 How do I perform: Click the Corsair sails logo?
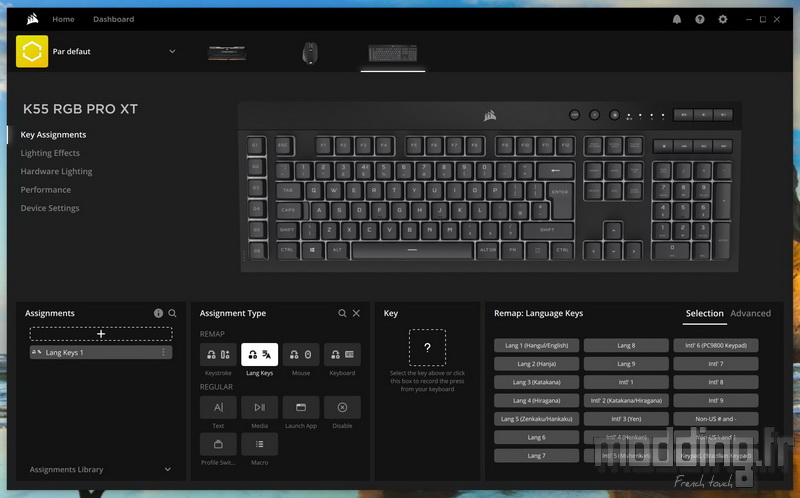click(33, 19)
